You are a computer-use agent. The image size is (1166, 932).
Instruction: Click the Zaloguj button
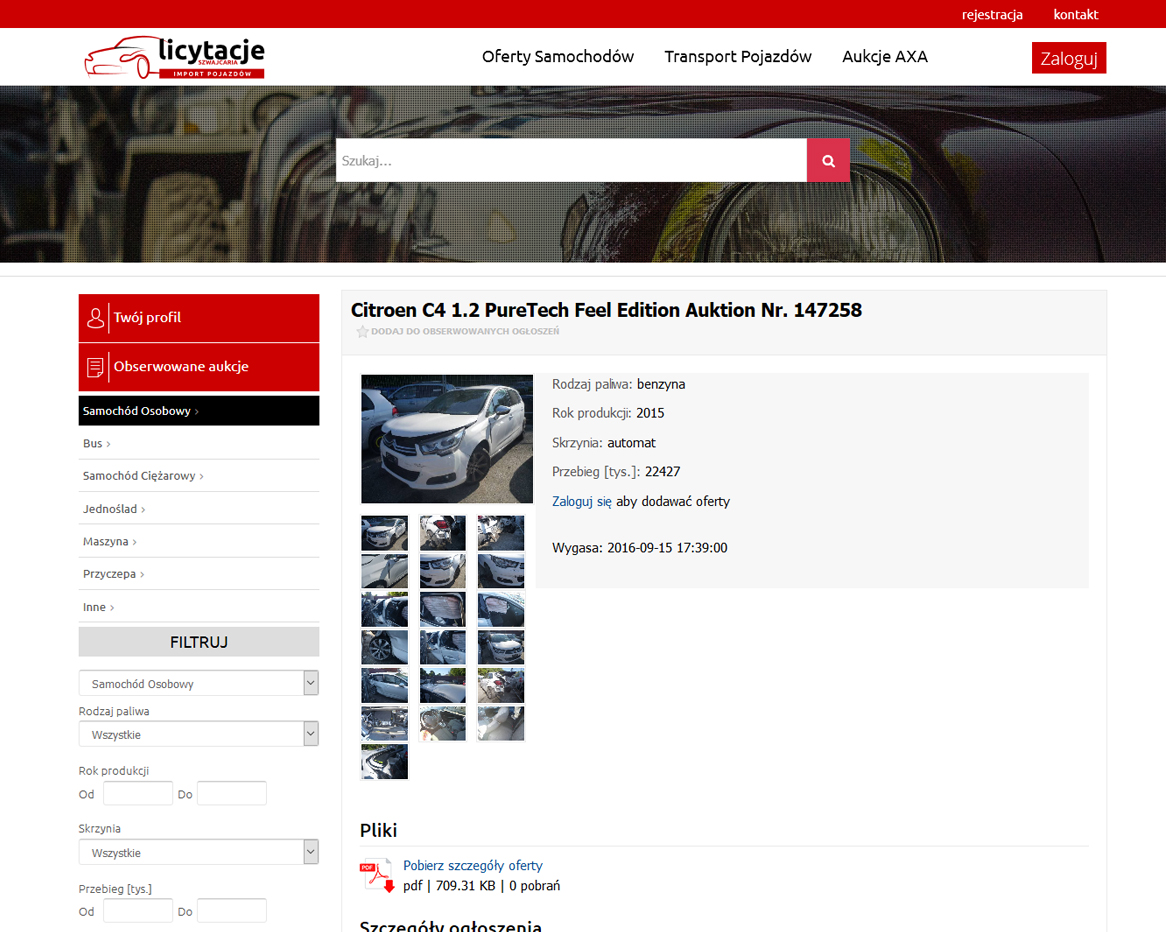click(1069, 58)
